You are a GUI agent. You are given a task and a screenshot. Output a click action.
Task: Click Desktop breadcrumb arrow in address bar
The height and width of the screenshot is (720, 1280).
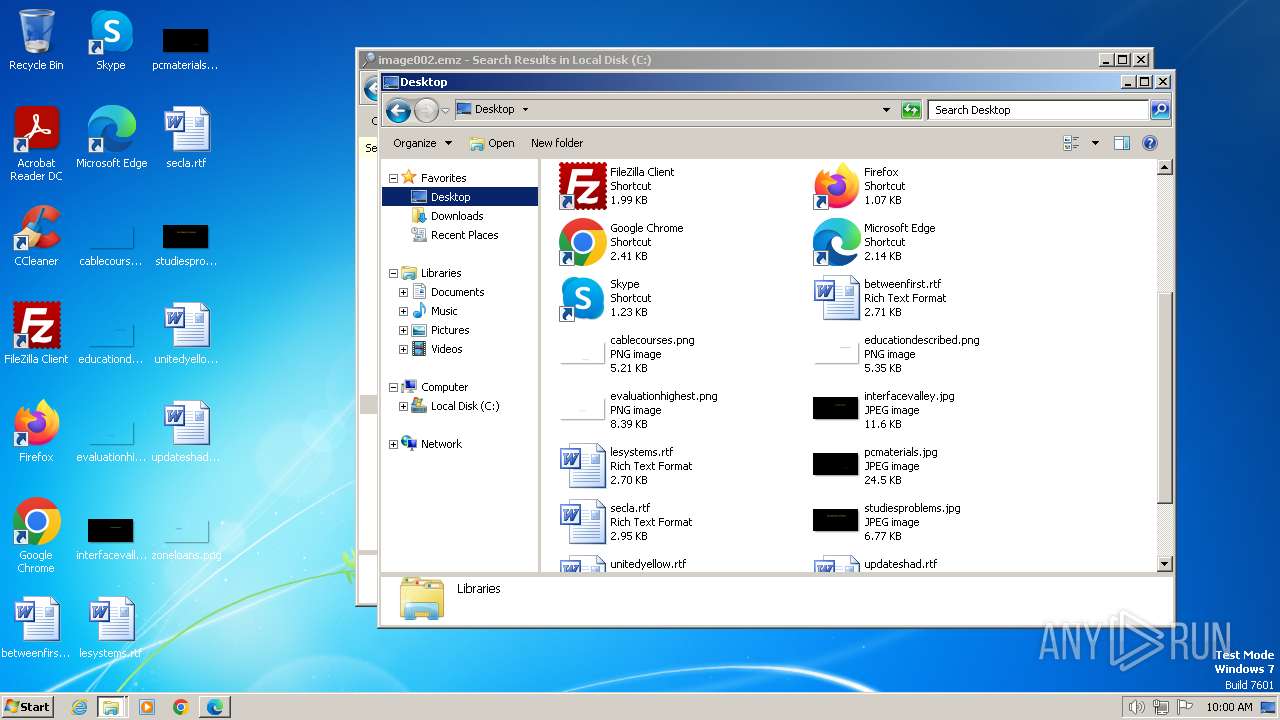(525, 110)
